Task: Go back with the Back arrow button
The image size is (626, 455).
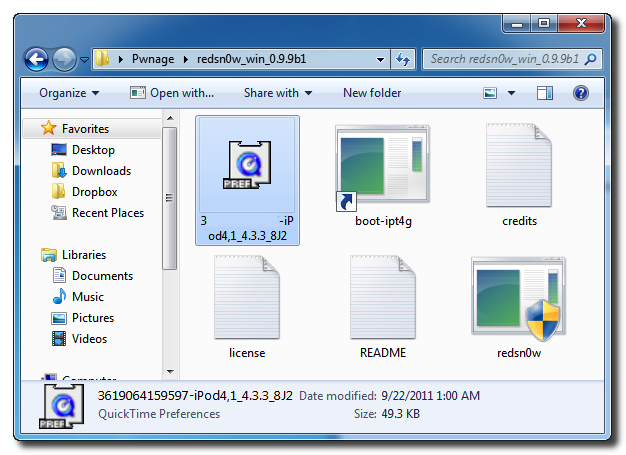Action: click(36, 60)
